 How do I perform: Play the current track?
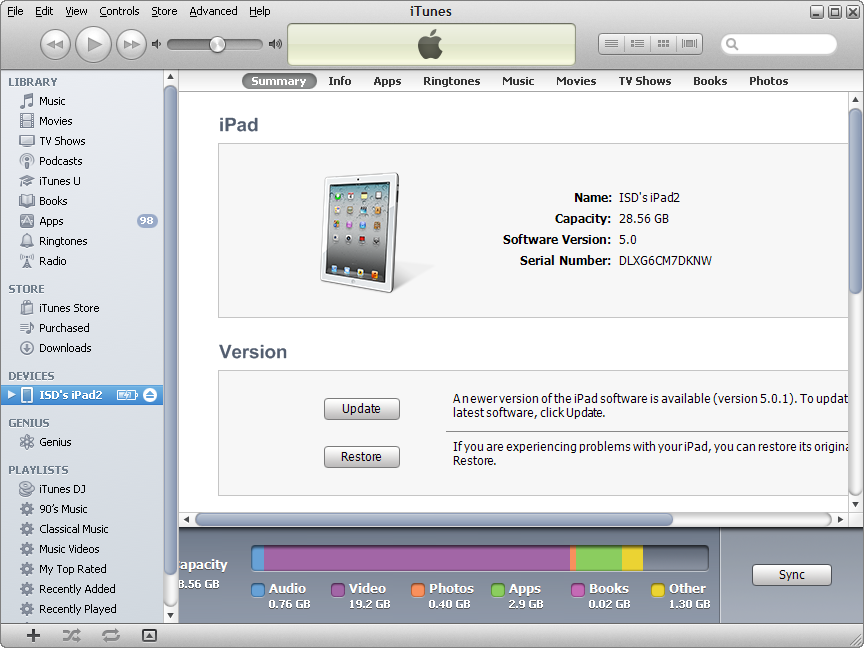pos(93,44)
